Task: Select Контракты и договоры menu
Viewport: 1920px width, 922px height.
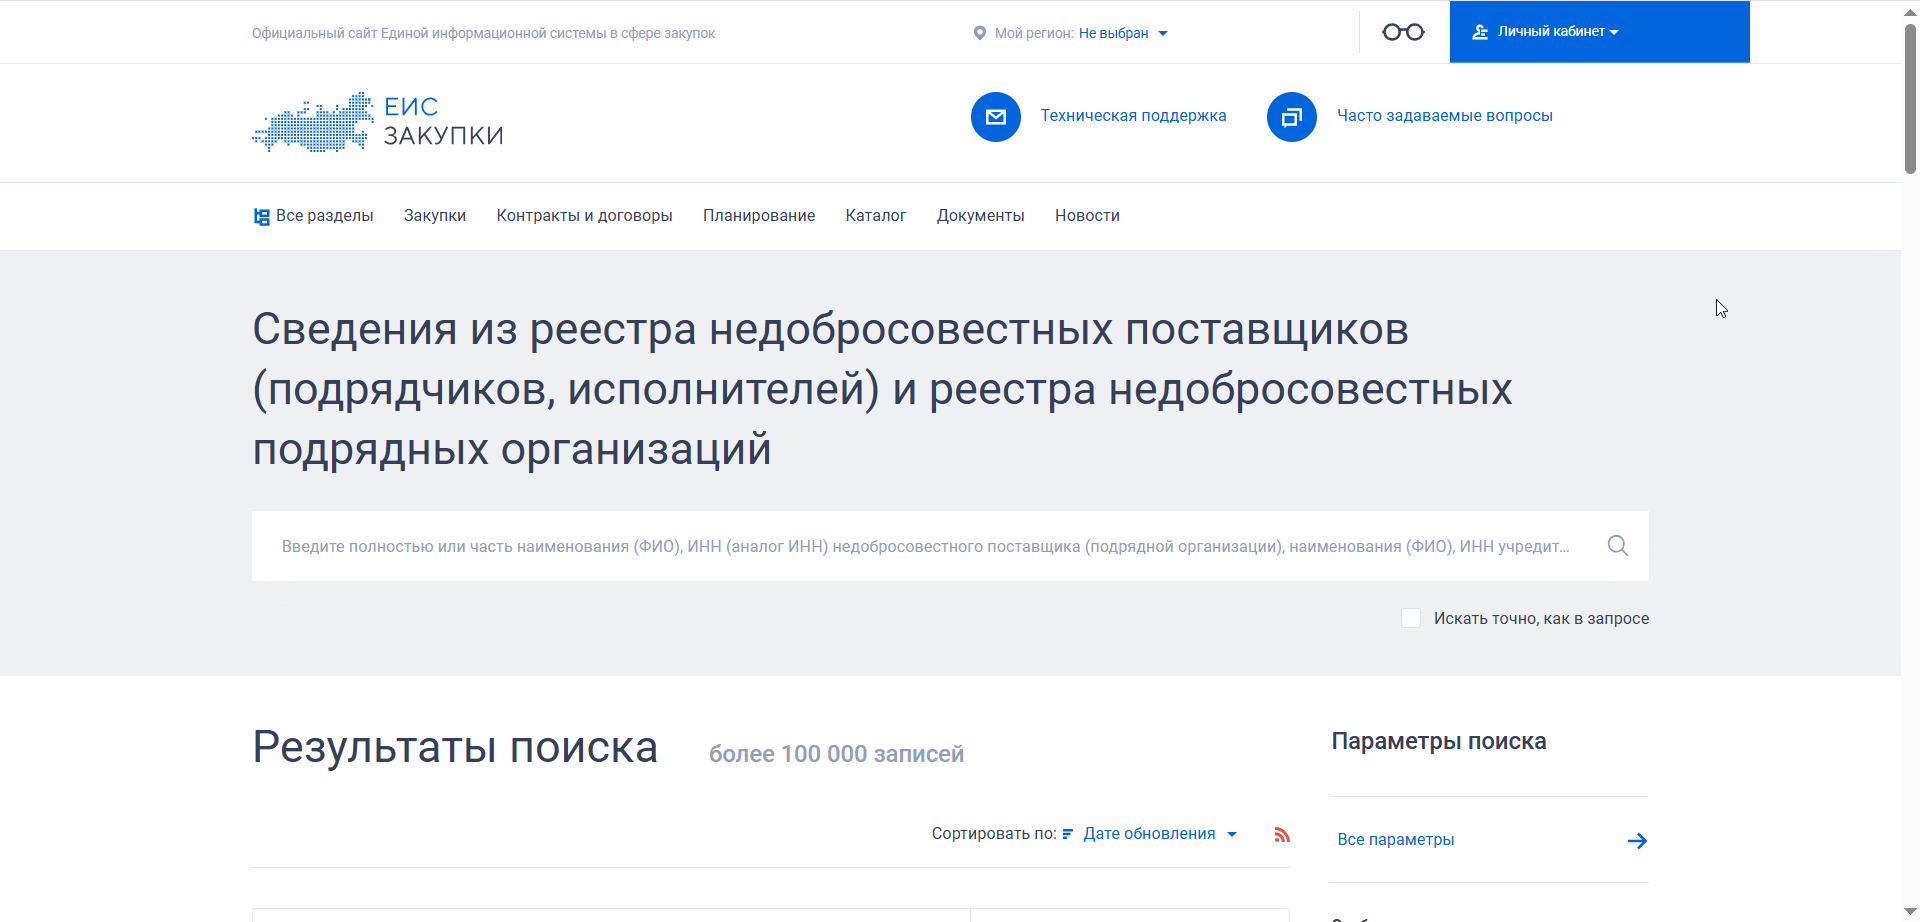Action: pyautogui.click(x=584, y=216)
